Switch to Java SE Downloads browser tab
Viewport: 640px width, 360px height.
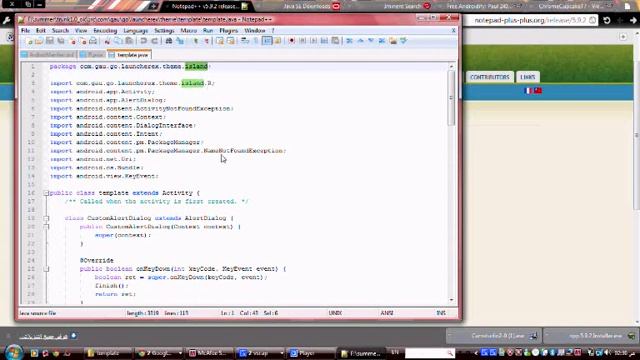tap(308, 6)
